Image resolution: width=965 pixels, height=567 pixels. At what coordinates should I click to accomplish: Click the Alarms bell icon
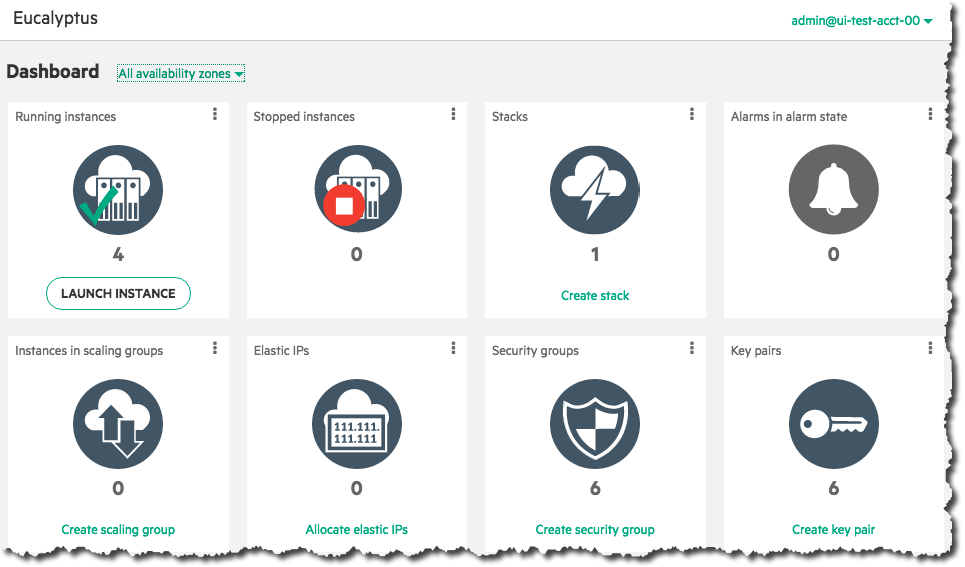point(833,190)
